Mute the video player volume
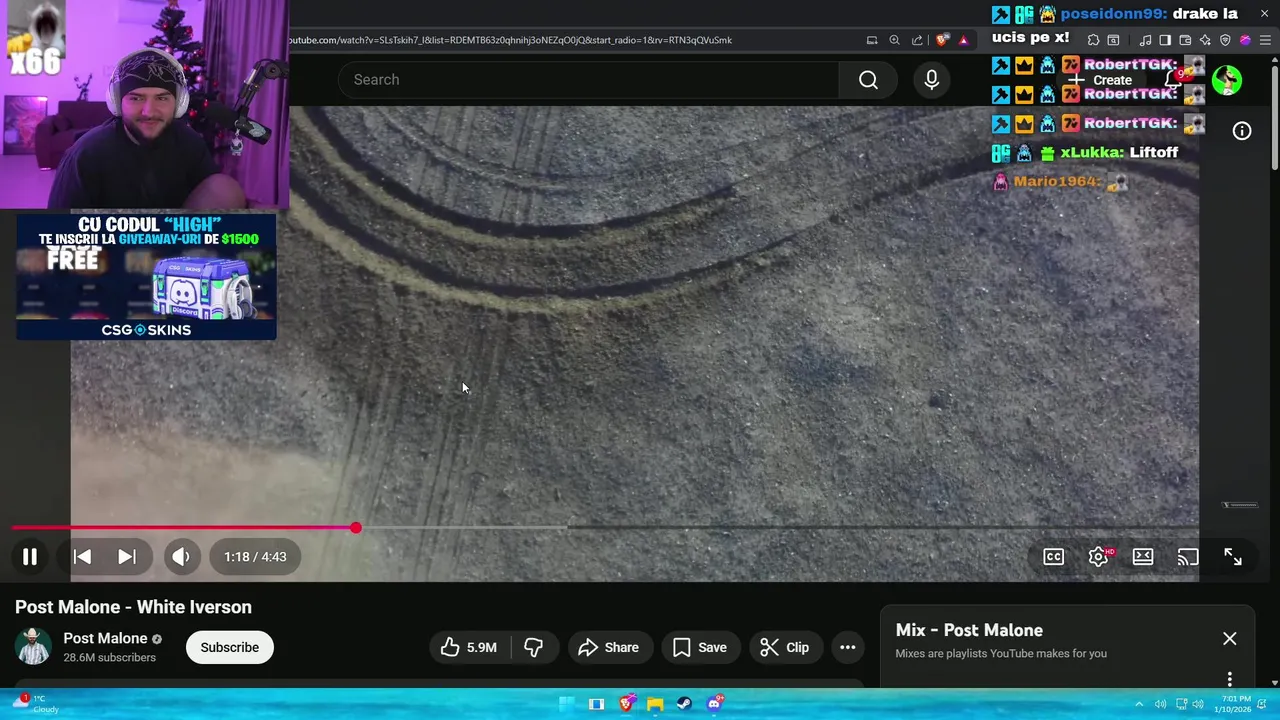 pyautogui.click(x=181, y=557)
